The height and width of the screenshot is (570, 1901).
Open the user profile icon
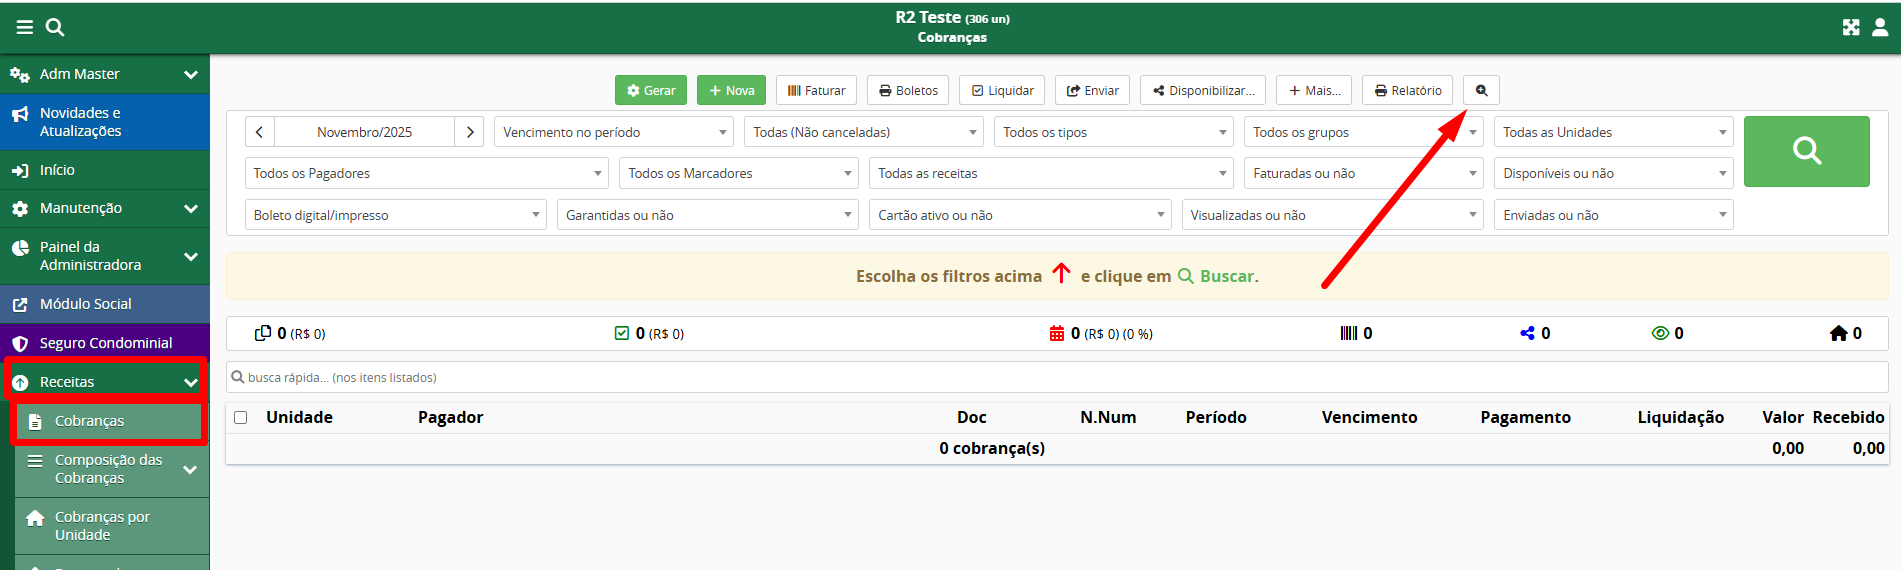click(1880, 27)
